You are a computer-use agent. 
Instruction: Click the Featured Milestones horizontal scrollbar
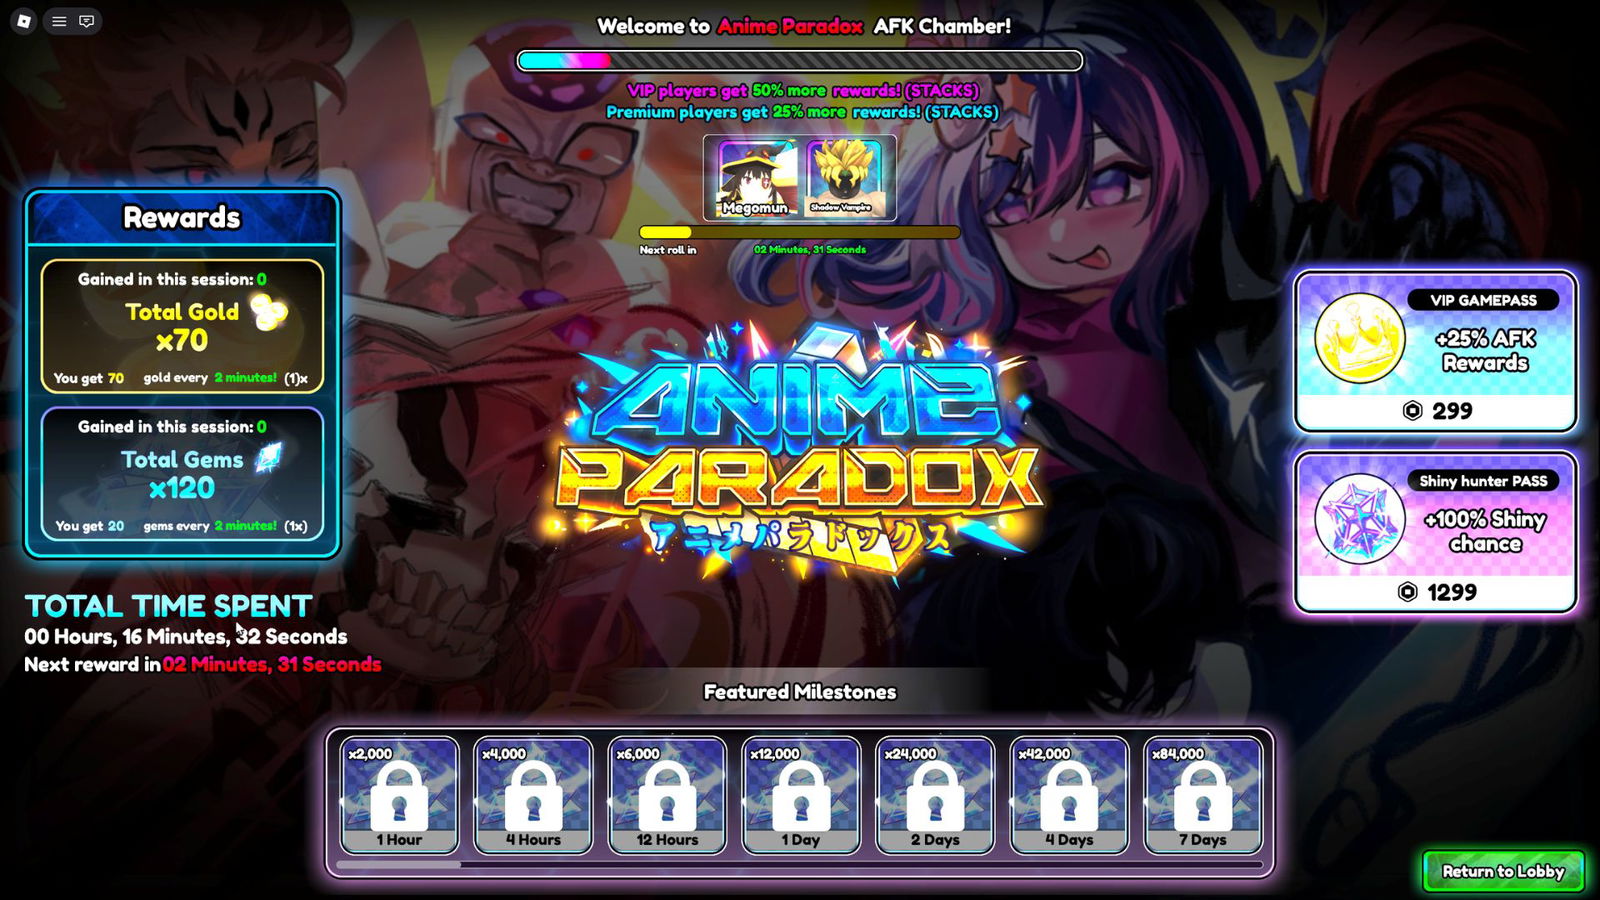coord(400,864)
